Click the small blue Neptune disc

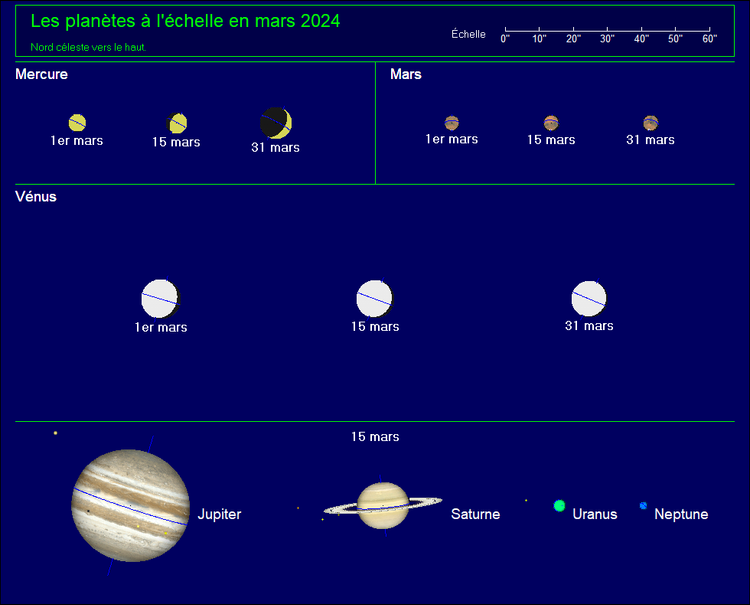[x=643, y=506]
